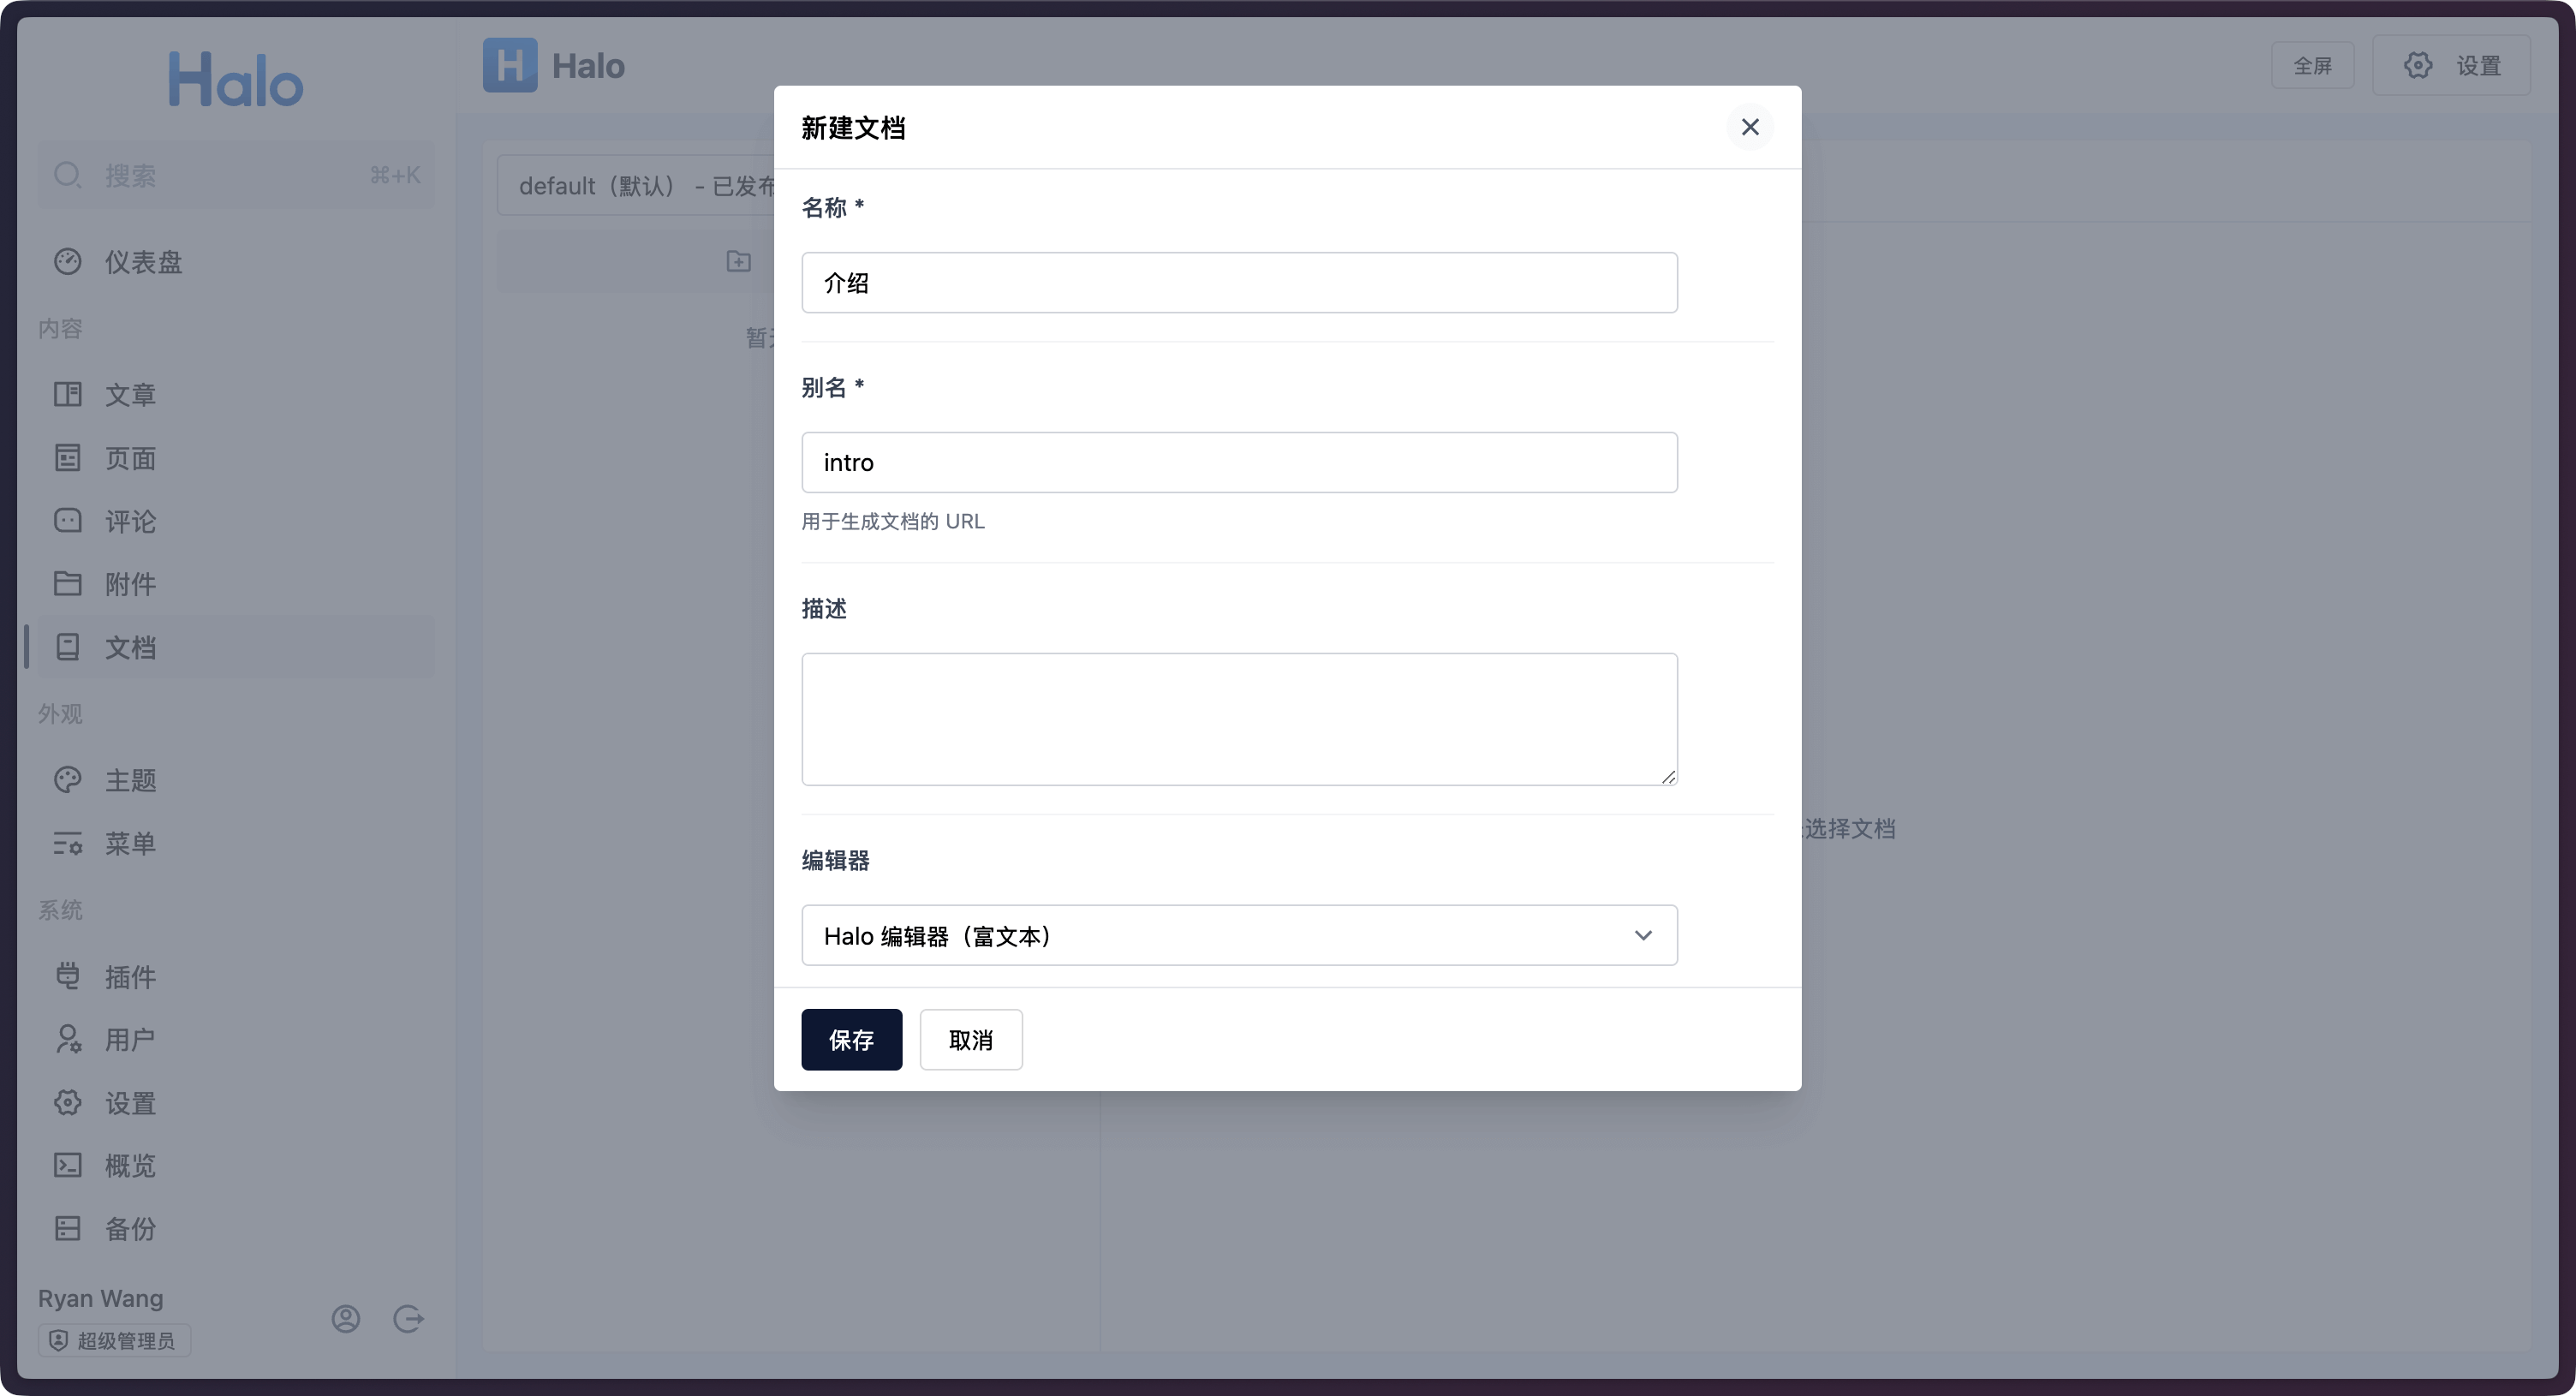The width and height of the screenshot is (2576, 1396).
Task: Click the 用户 user-settings icon
Action: pos(68,1040)
